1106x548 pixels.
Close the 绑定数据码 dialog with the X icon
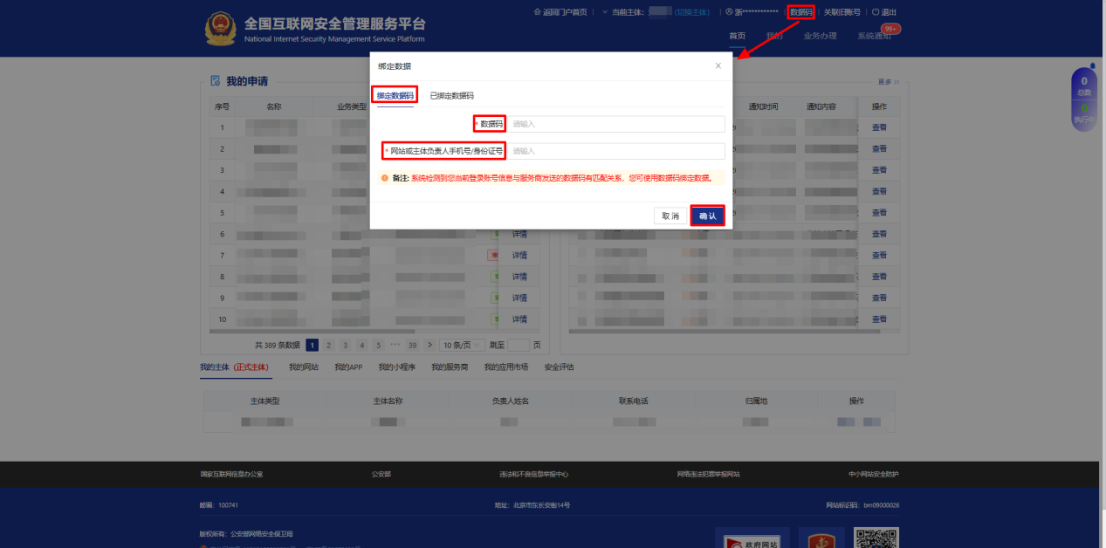click(x=718, y=66)
